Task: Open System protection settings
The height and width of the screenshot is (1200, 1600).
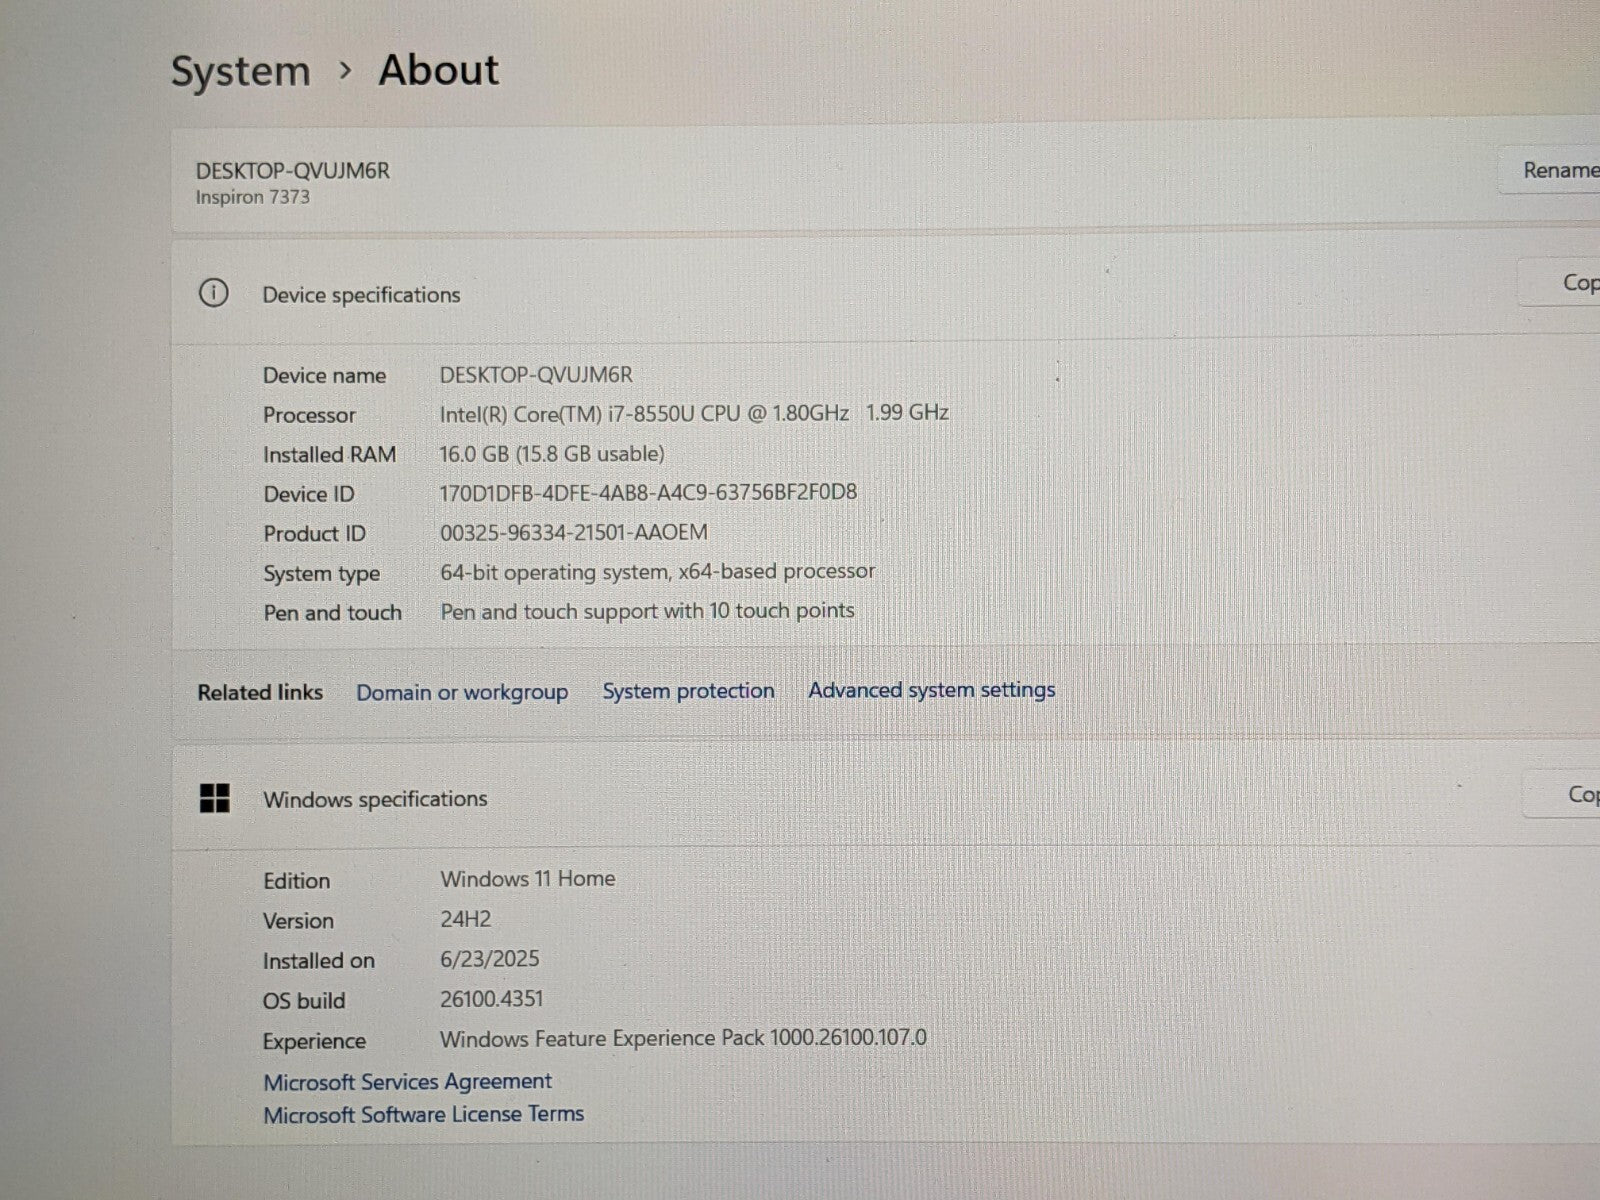Action: (x=688, y=691)
